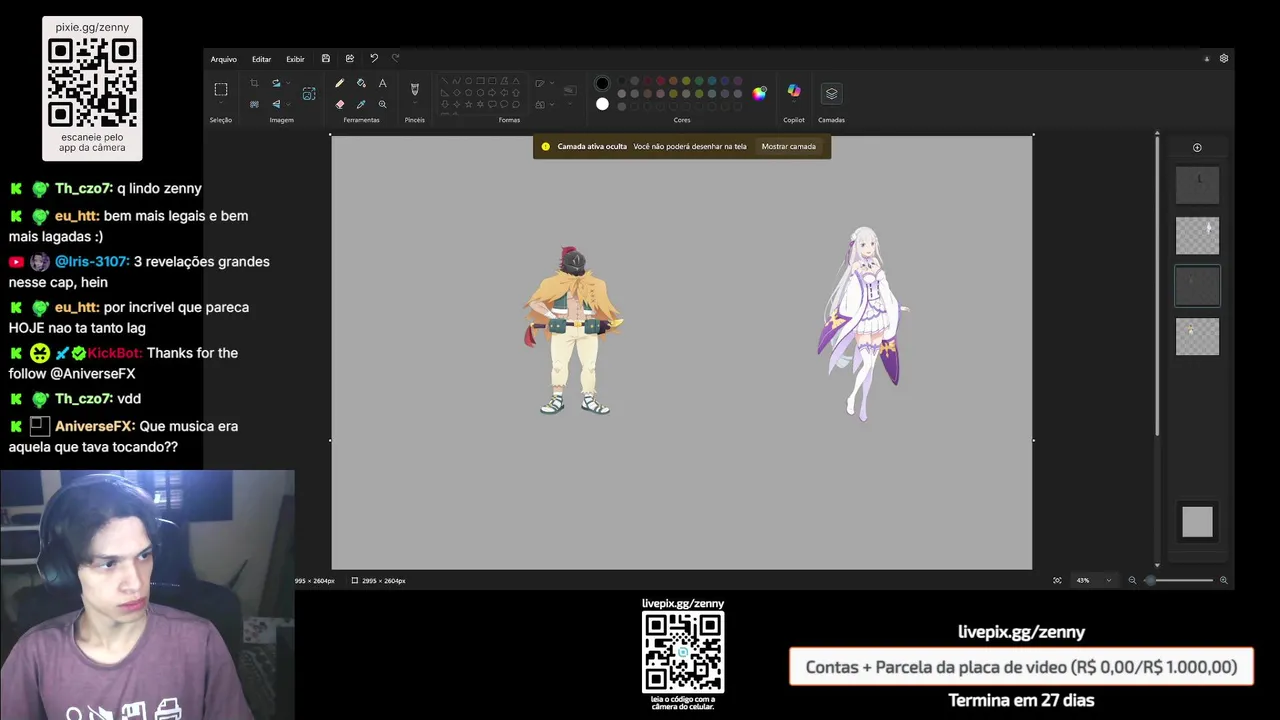This screenshot has height=720, width=1280.
Task: Open the Arquivo menu
Action: [224, 59]
